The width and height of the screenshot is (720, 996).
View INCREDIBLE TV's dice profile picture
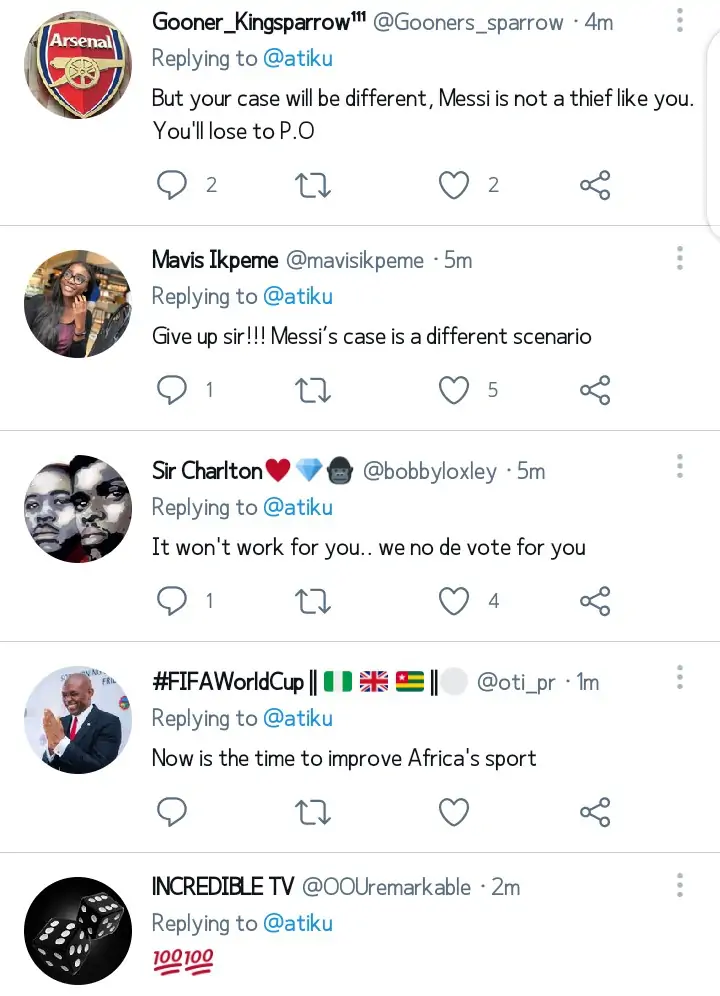(77, 929)
